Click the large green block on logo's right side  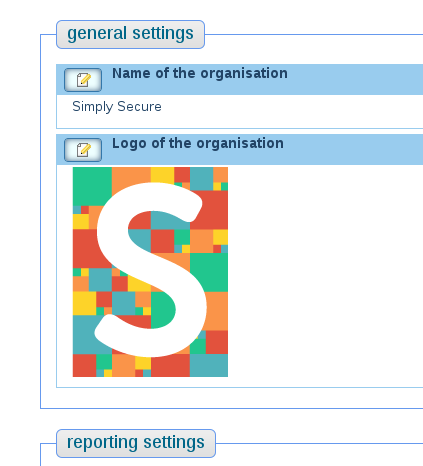click(x=209, y=272)
